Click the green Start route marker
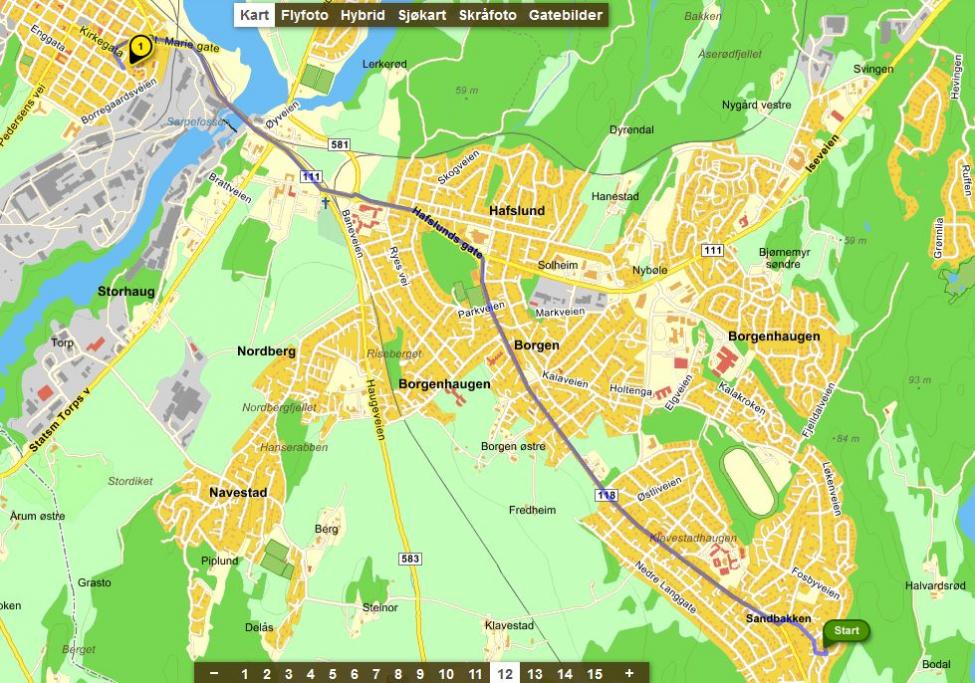 click(846, 631)
